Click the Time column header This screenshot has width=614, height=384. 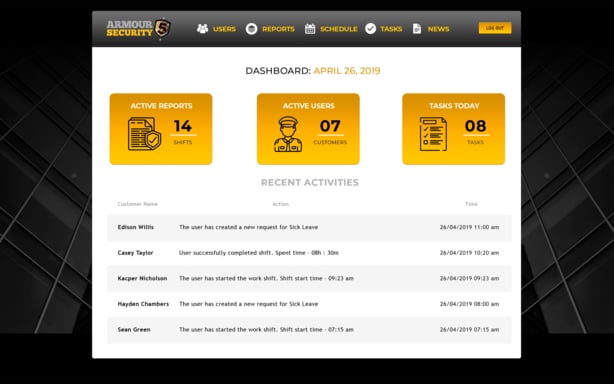471,204
